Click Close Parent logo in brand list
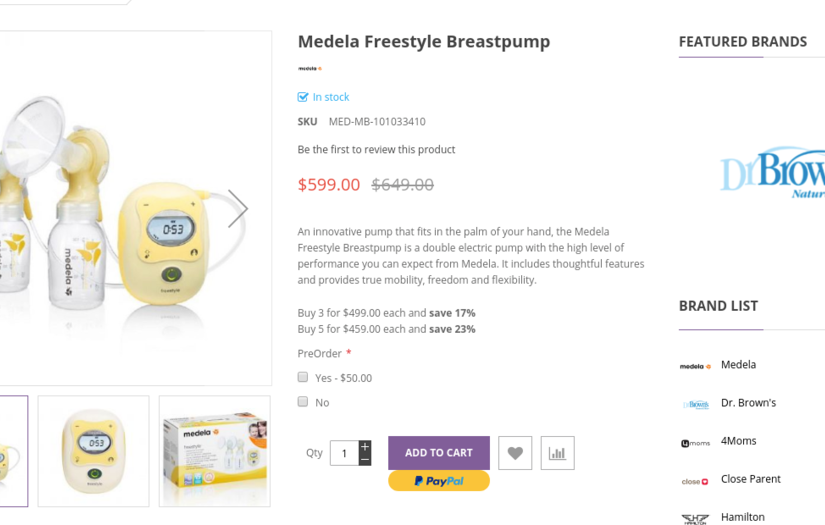825x525 pixels. tap(695, 480)
